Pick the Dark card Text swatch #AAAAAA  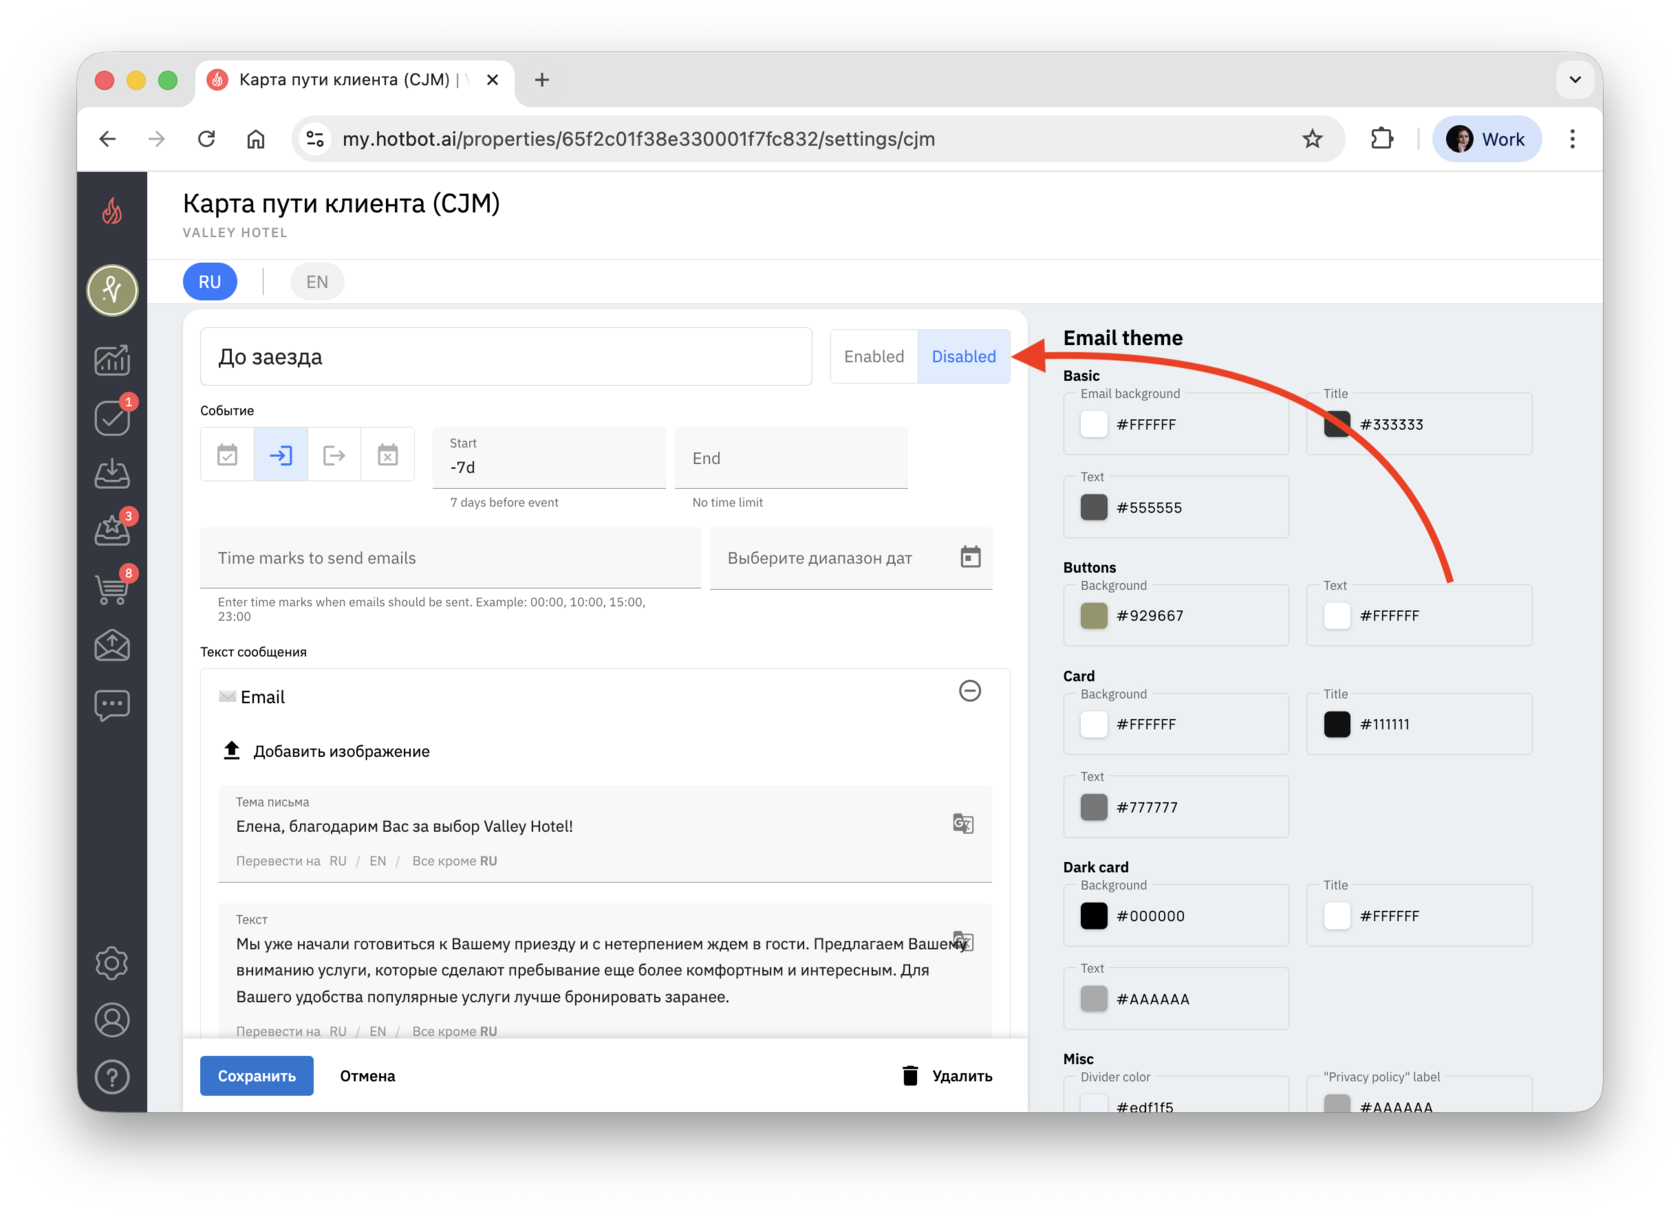pyautogui.click(x=1094, y=998)
